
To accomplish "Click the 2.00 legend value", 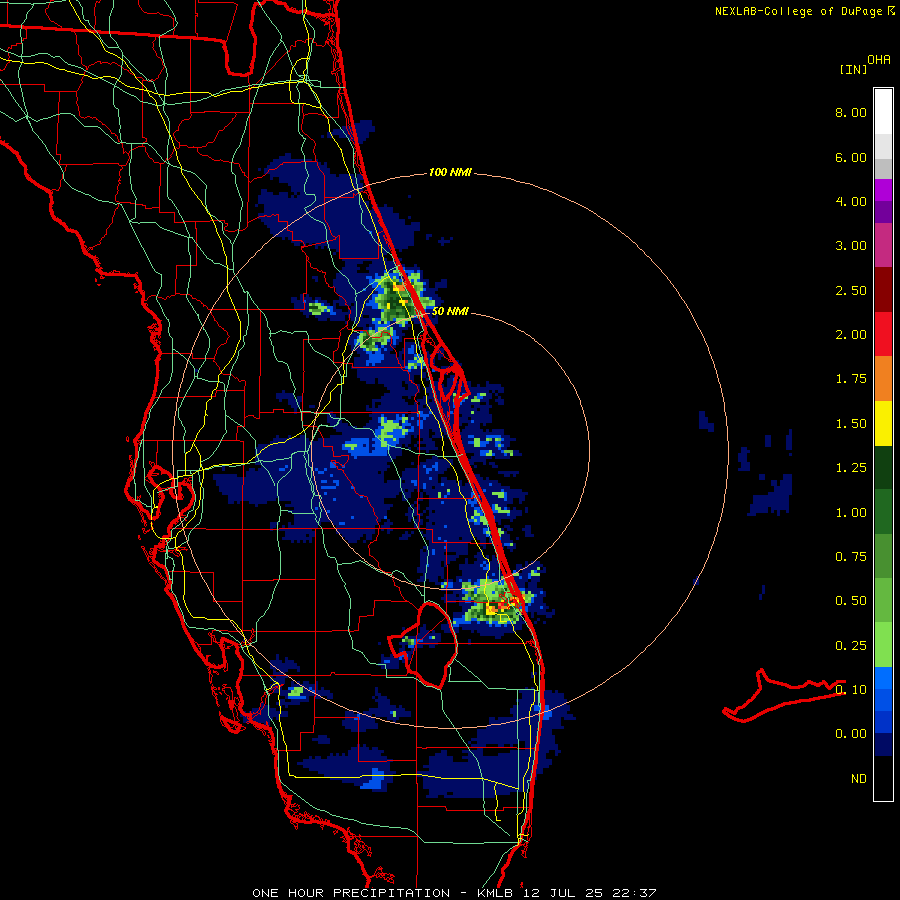I will click(851, 335).
